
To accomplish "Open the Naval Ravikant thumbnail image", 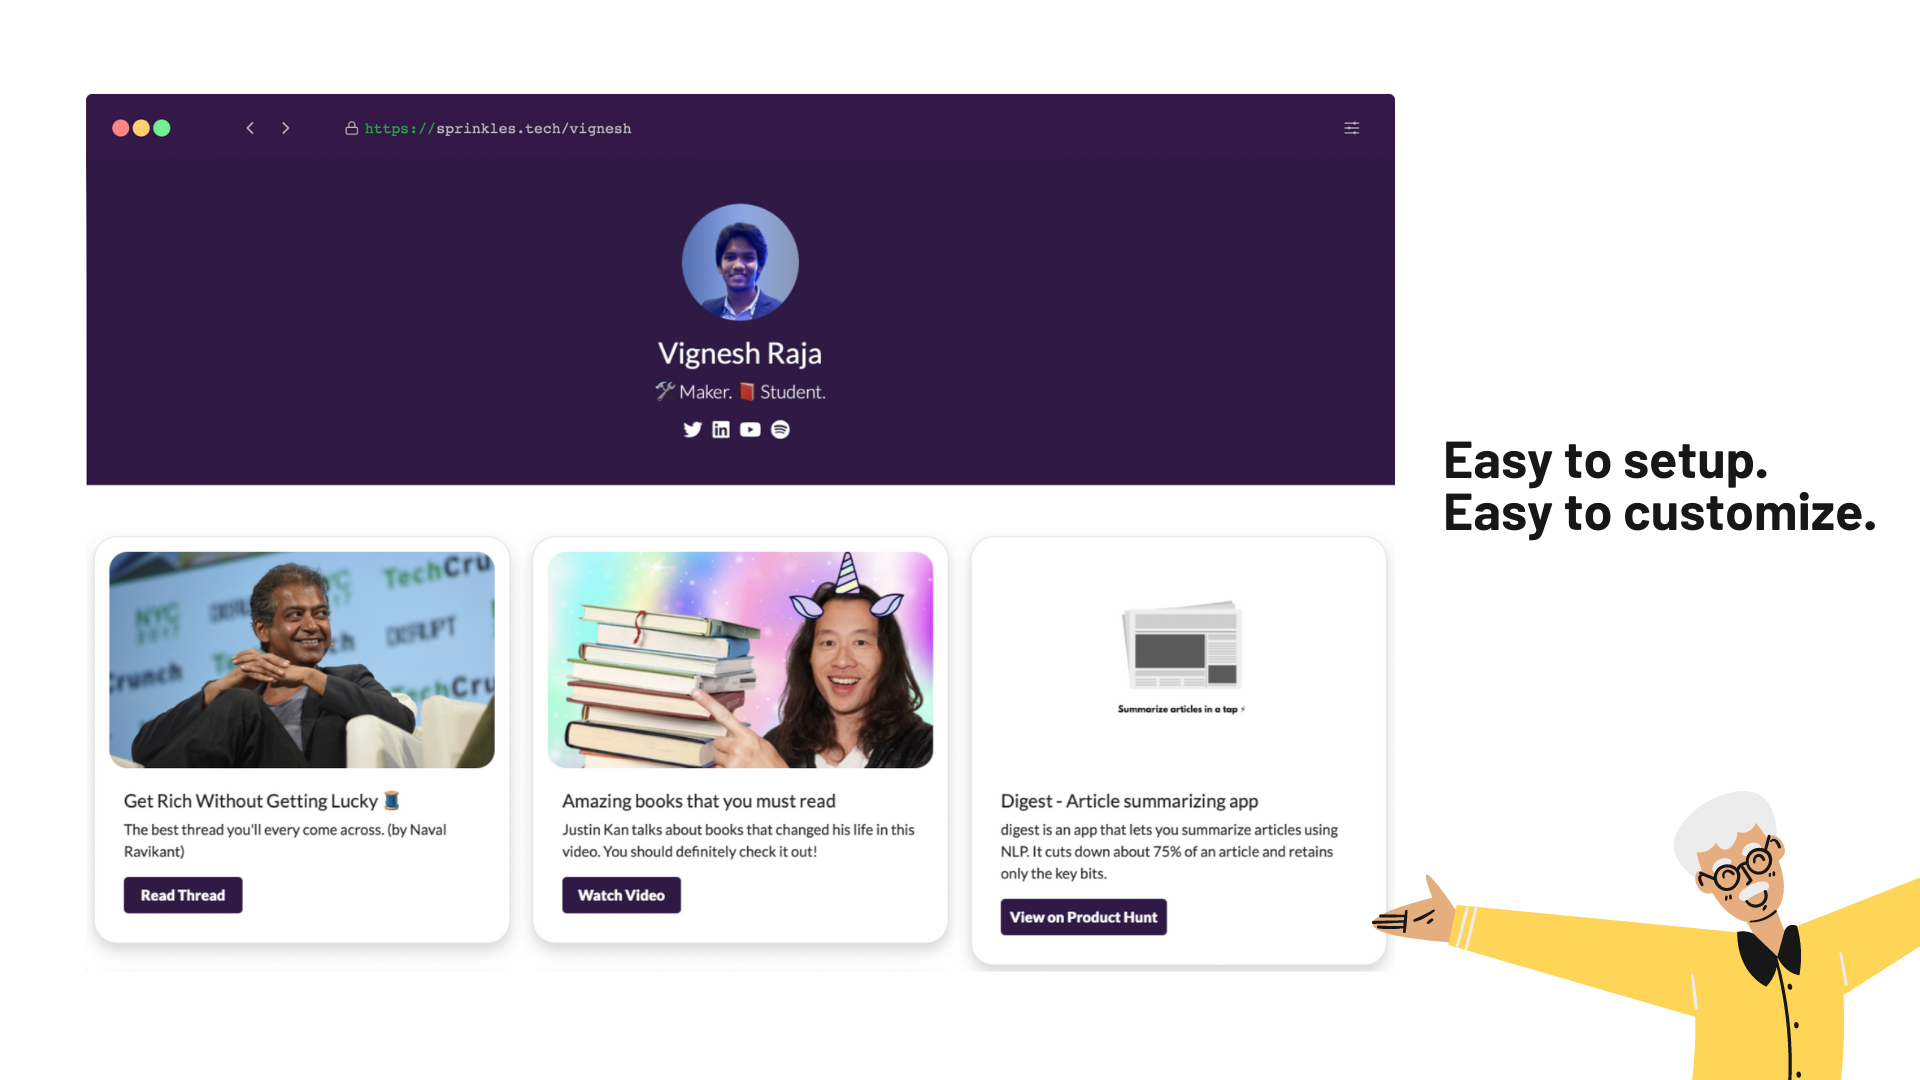I will click(302, 660).
